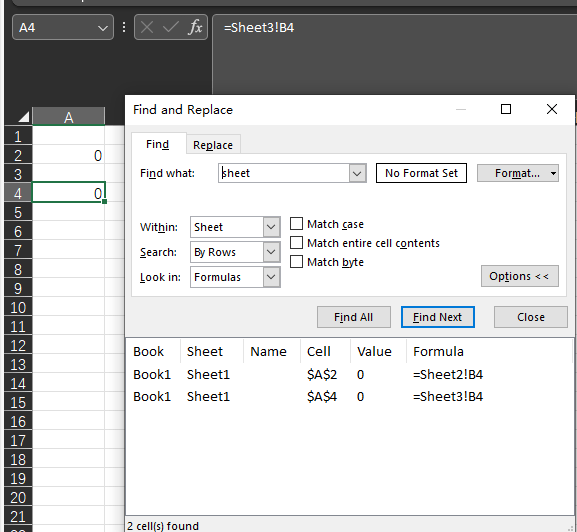Click the 2 cell(s) found status text

(x=163, y=526)
